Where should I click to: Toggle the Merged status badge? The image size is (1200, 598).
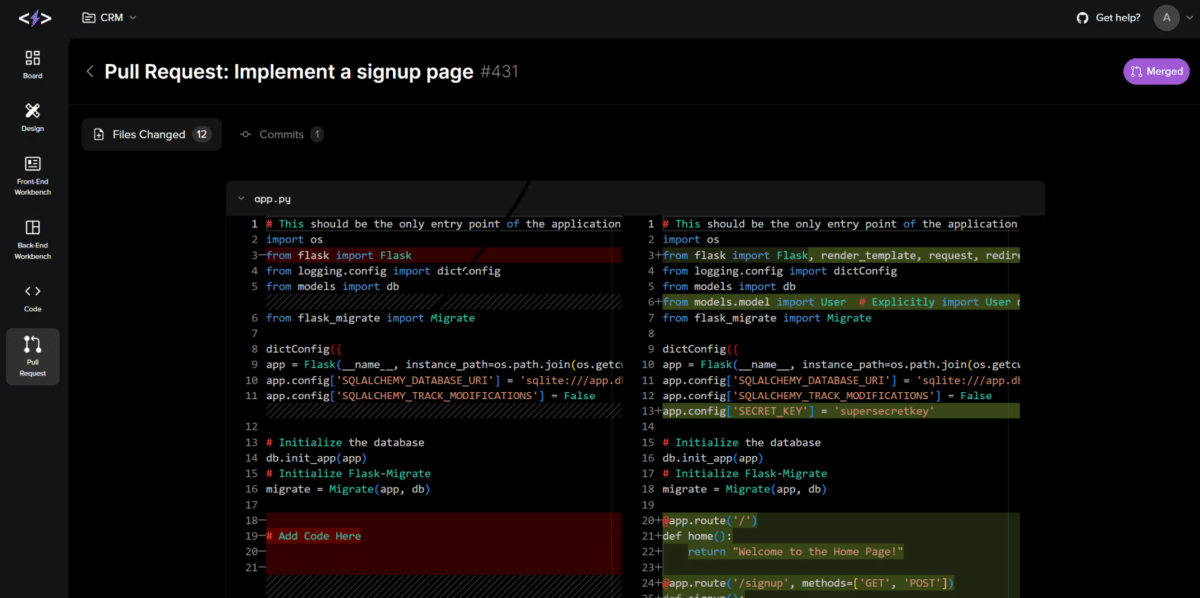(1156, 71)
